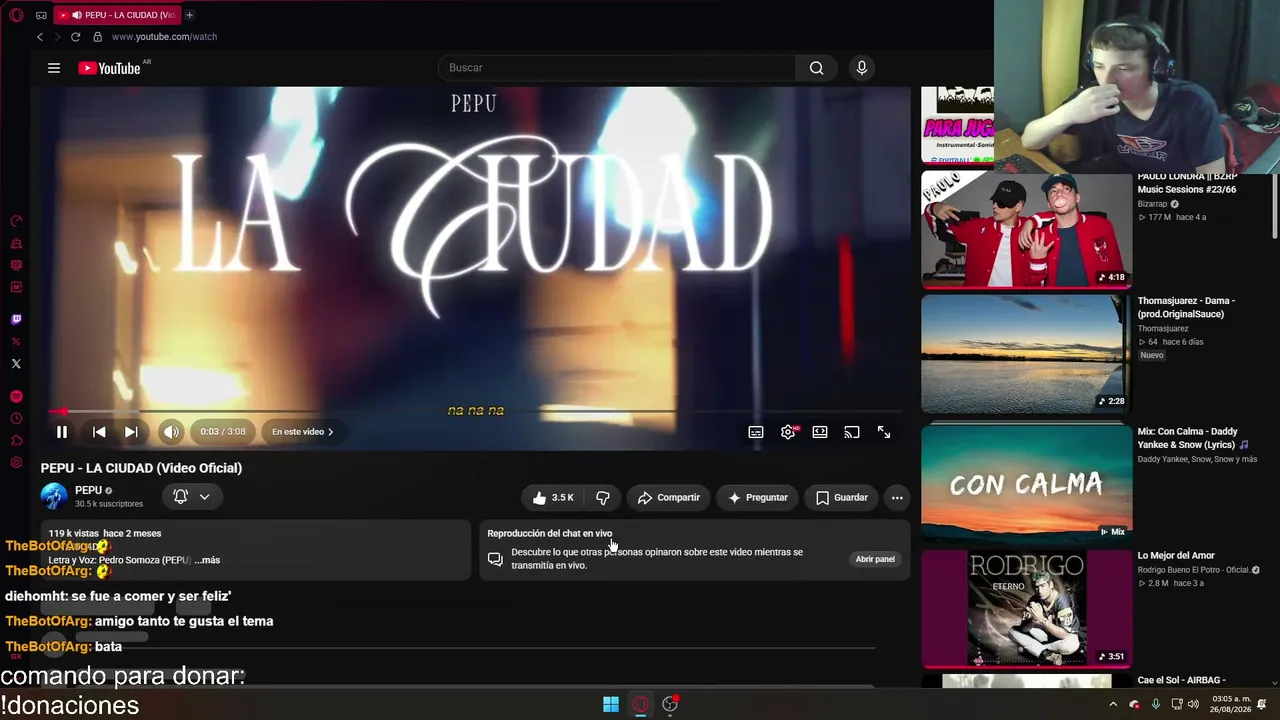Open the Windows Start menu
The width and height of the screenshot is (1280, 720).
[611, 704]
